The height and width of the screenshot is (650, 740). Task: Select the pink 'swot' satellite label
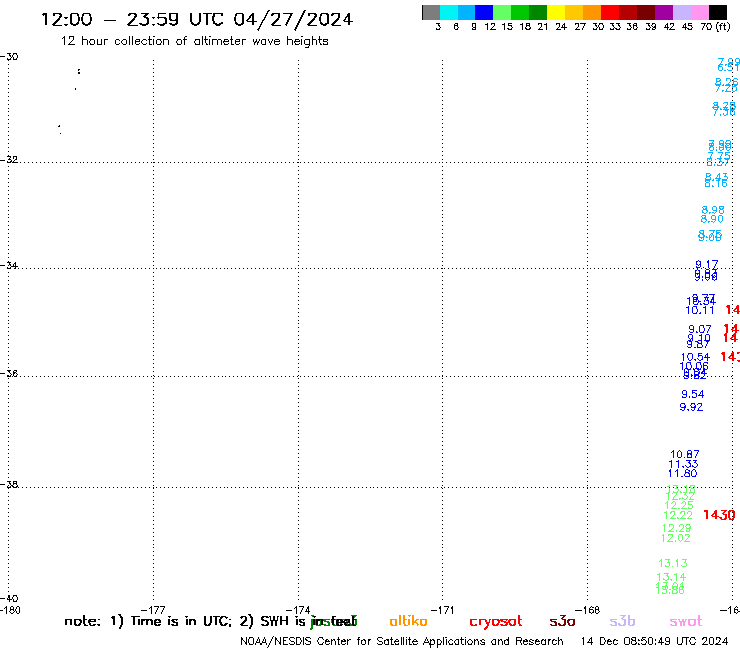686,621
